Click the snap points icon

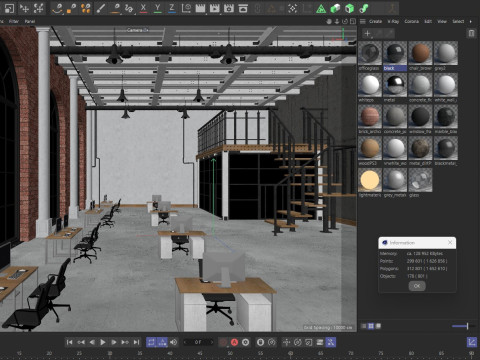point(293,8)
